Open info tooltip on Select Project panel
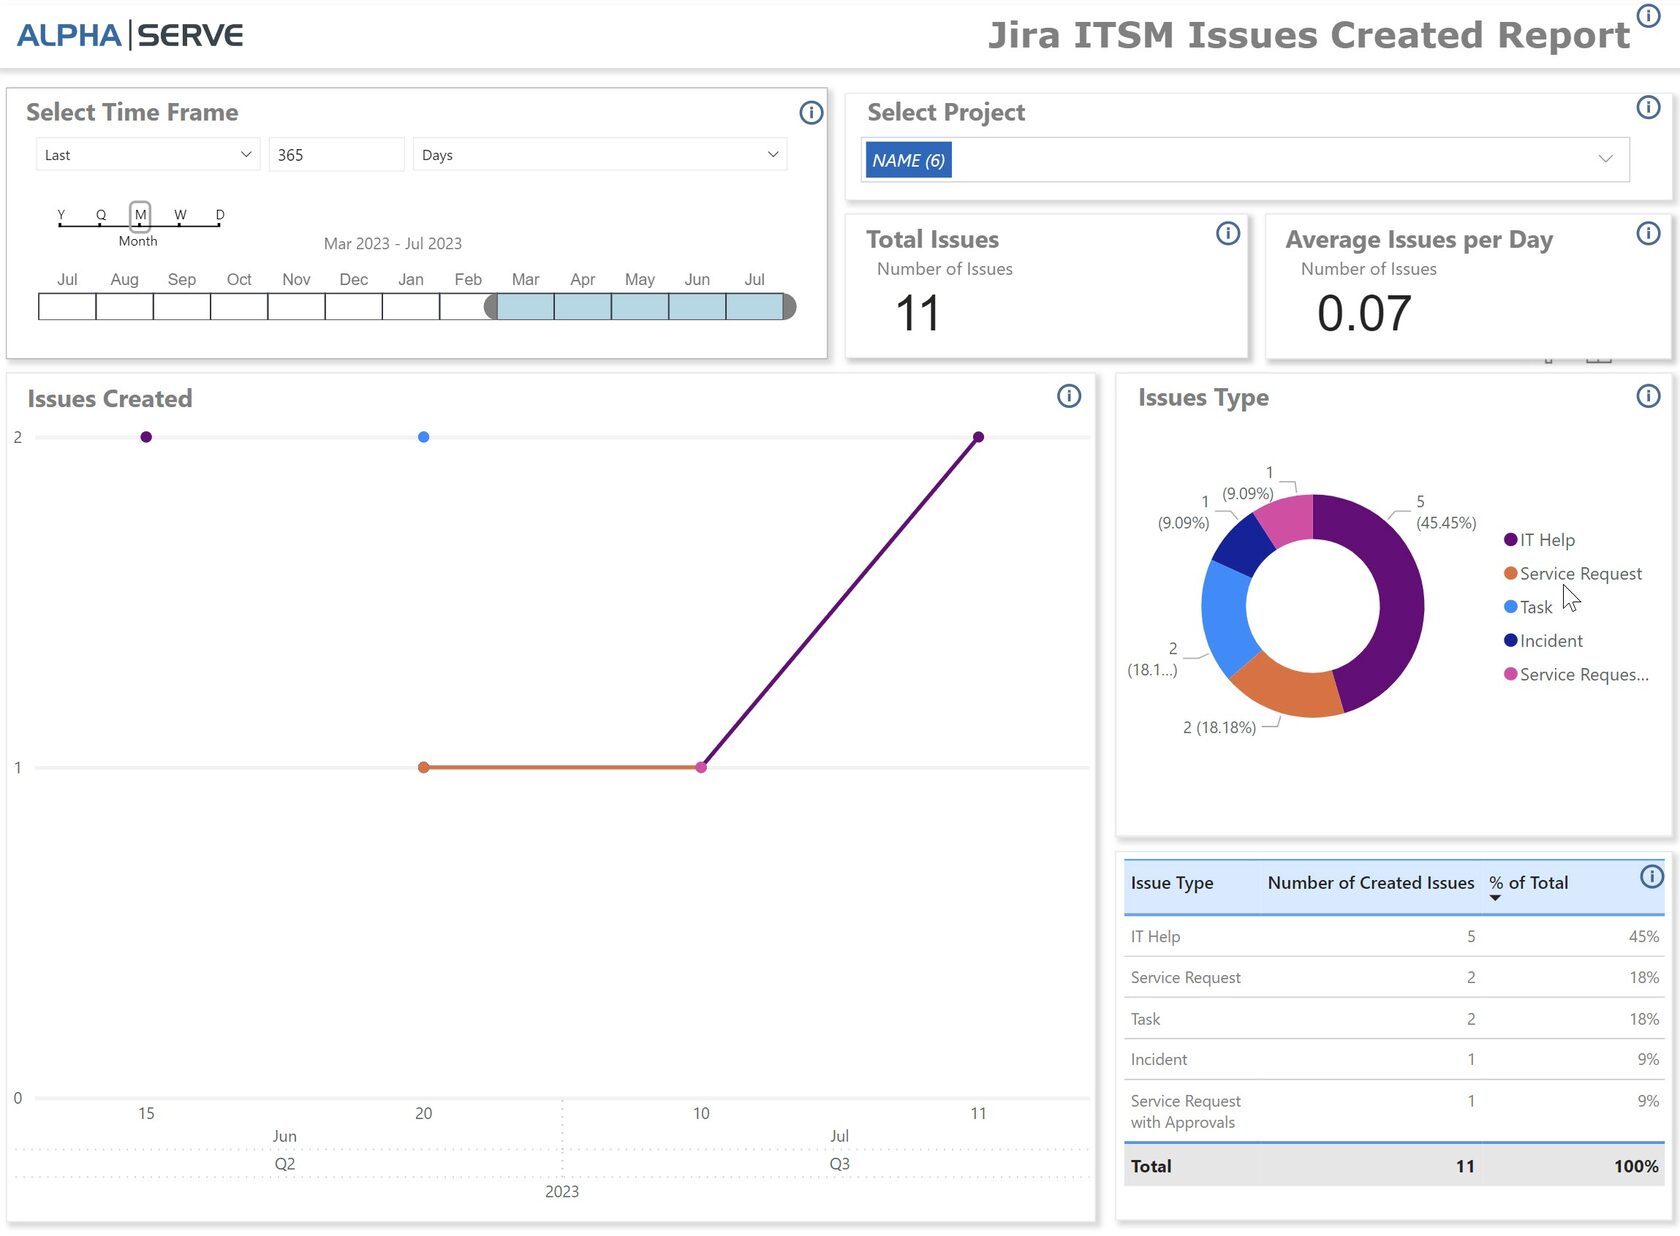This screenshot has height=1236, width=1680. click(1648, 106)
